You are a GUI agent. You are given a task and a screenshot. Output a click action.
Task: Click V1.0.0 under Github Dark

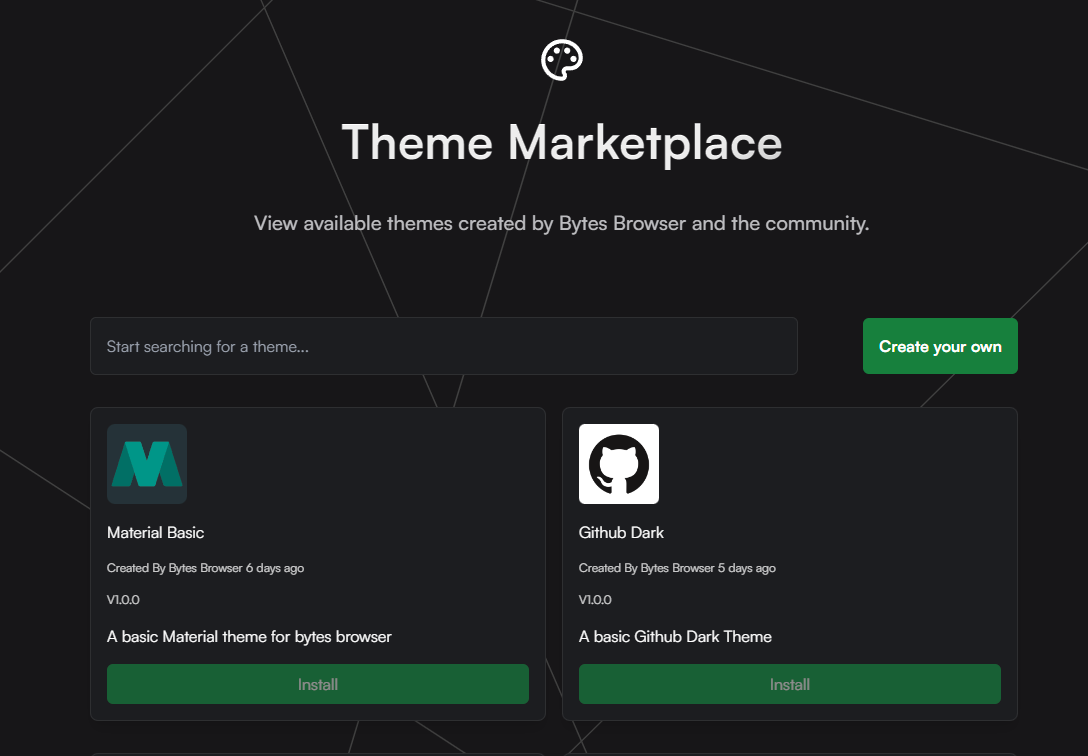pos(595,600)
